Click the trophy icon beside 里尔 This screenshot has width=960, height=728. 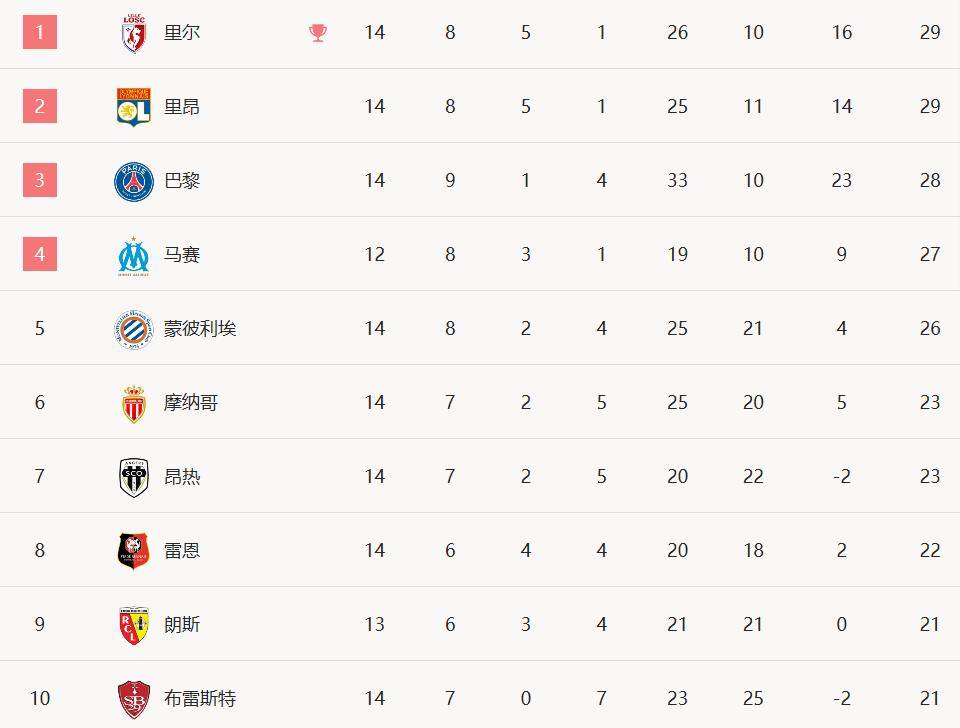(318, 32)
